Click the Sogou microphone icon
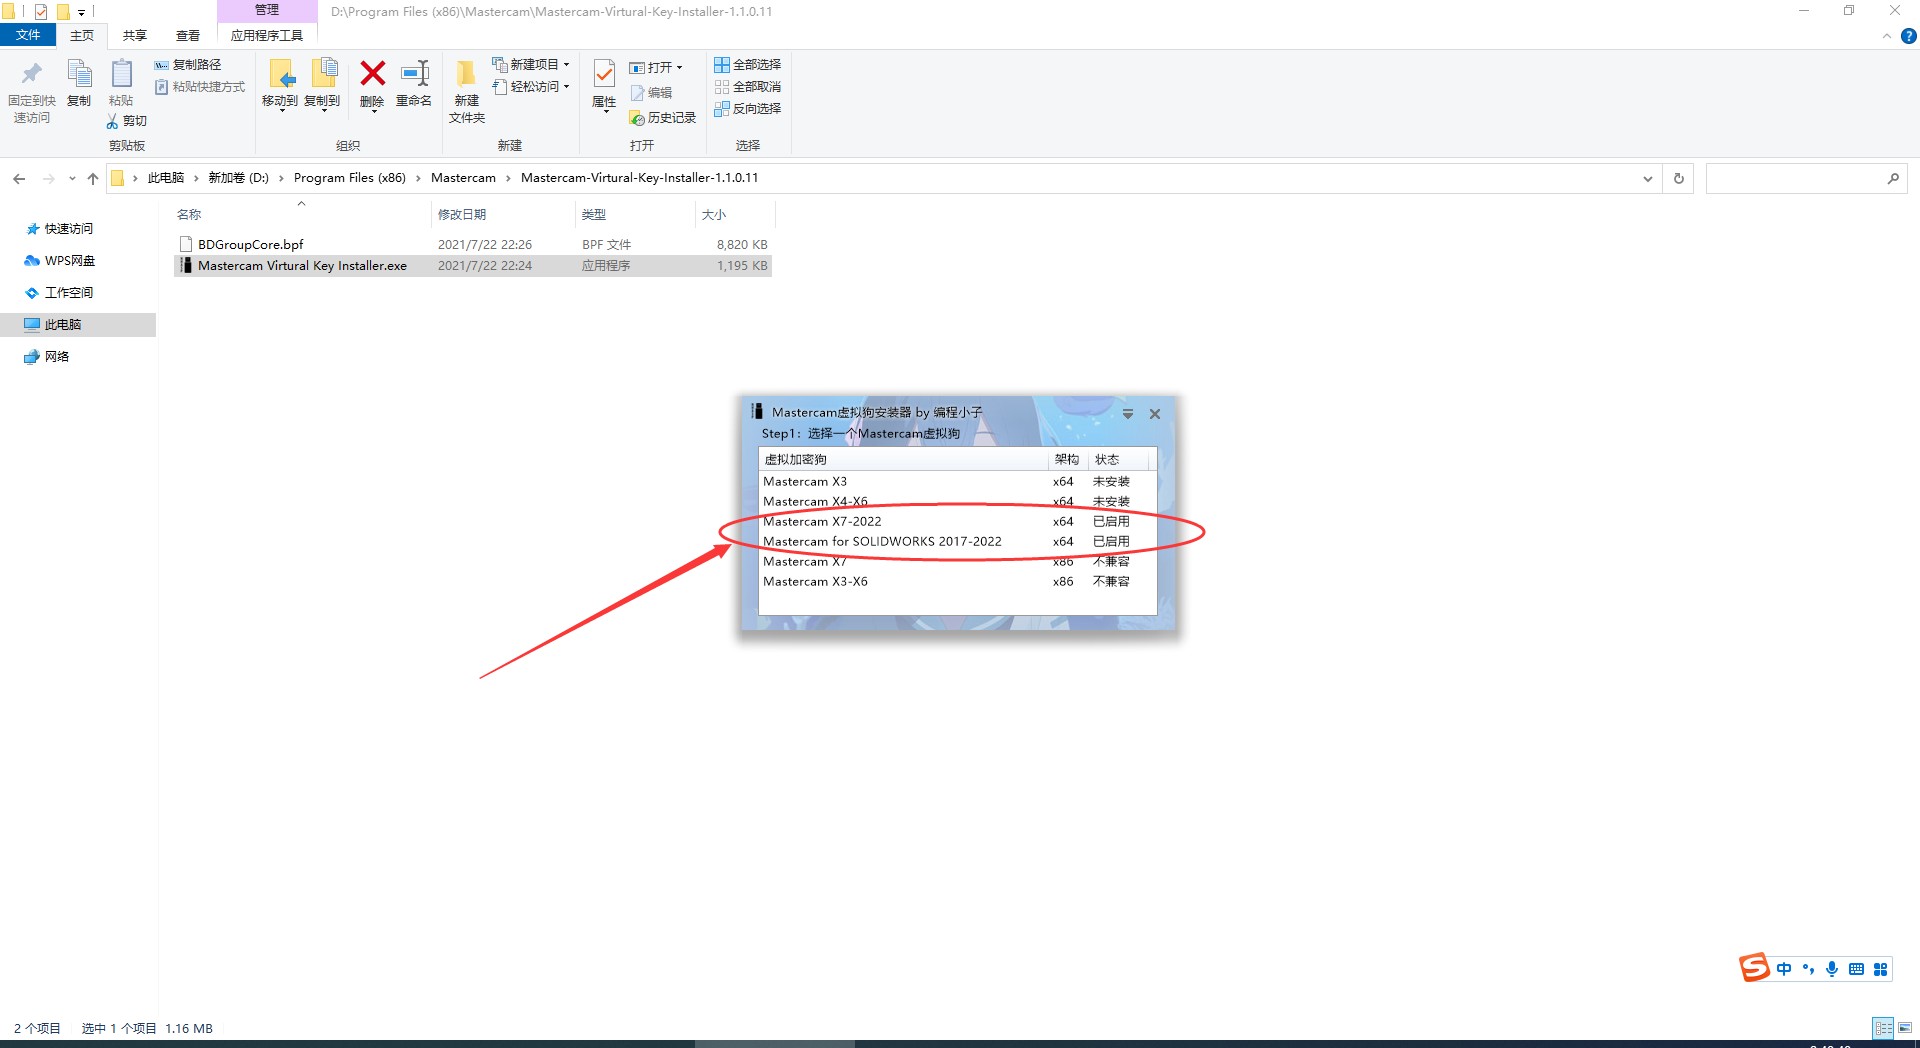Image resolution: width=1920 pixels, height=1048 pixels. coord(1832,969)
